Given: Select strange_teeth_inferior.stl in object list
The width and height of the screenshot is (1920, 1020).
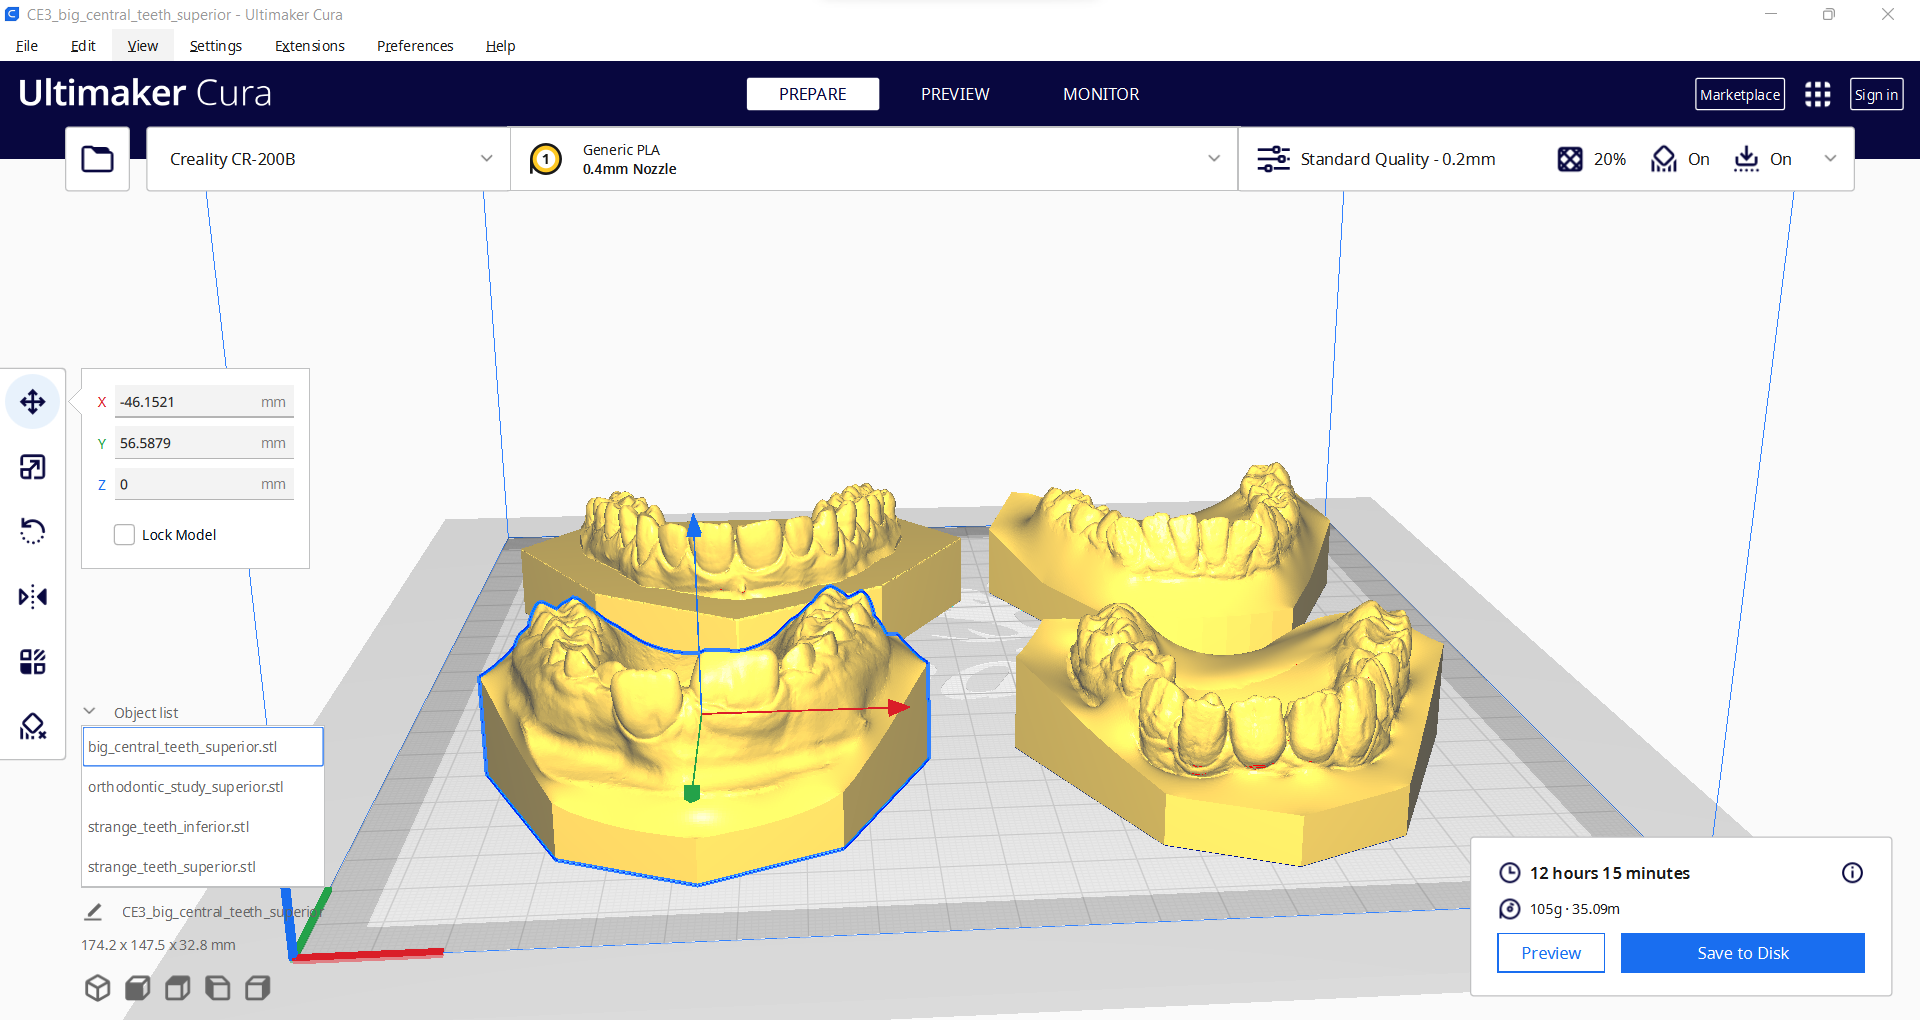Looking at the screenshot, I should 203,827.
